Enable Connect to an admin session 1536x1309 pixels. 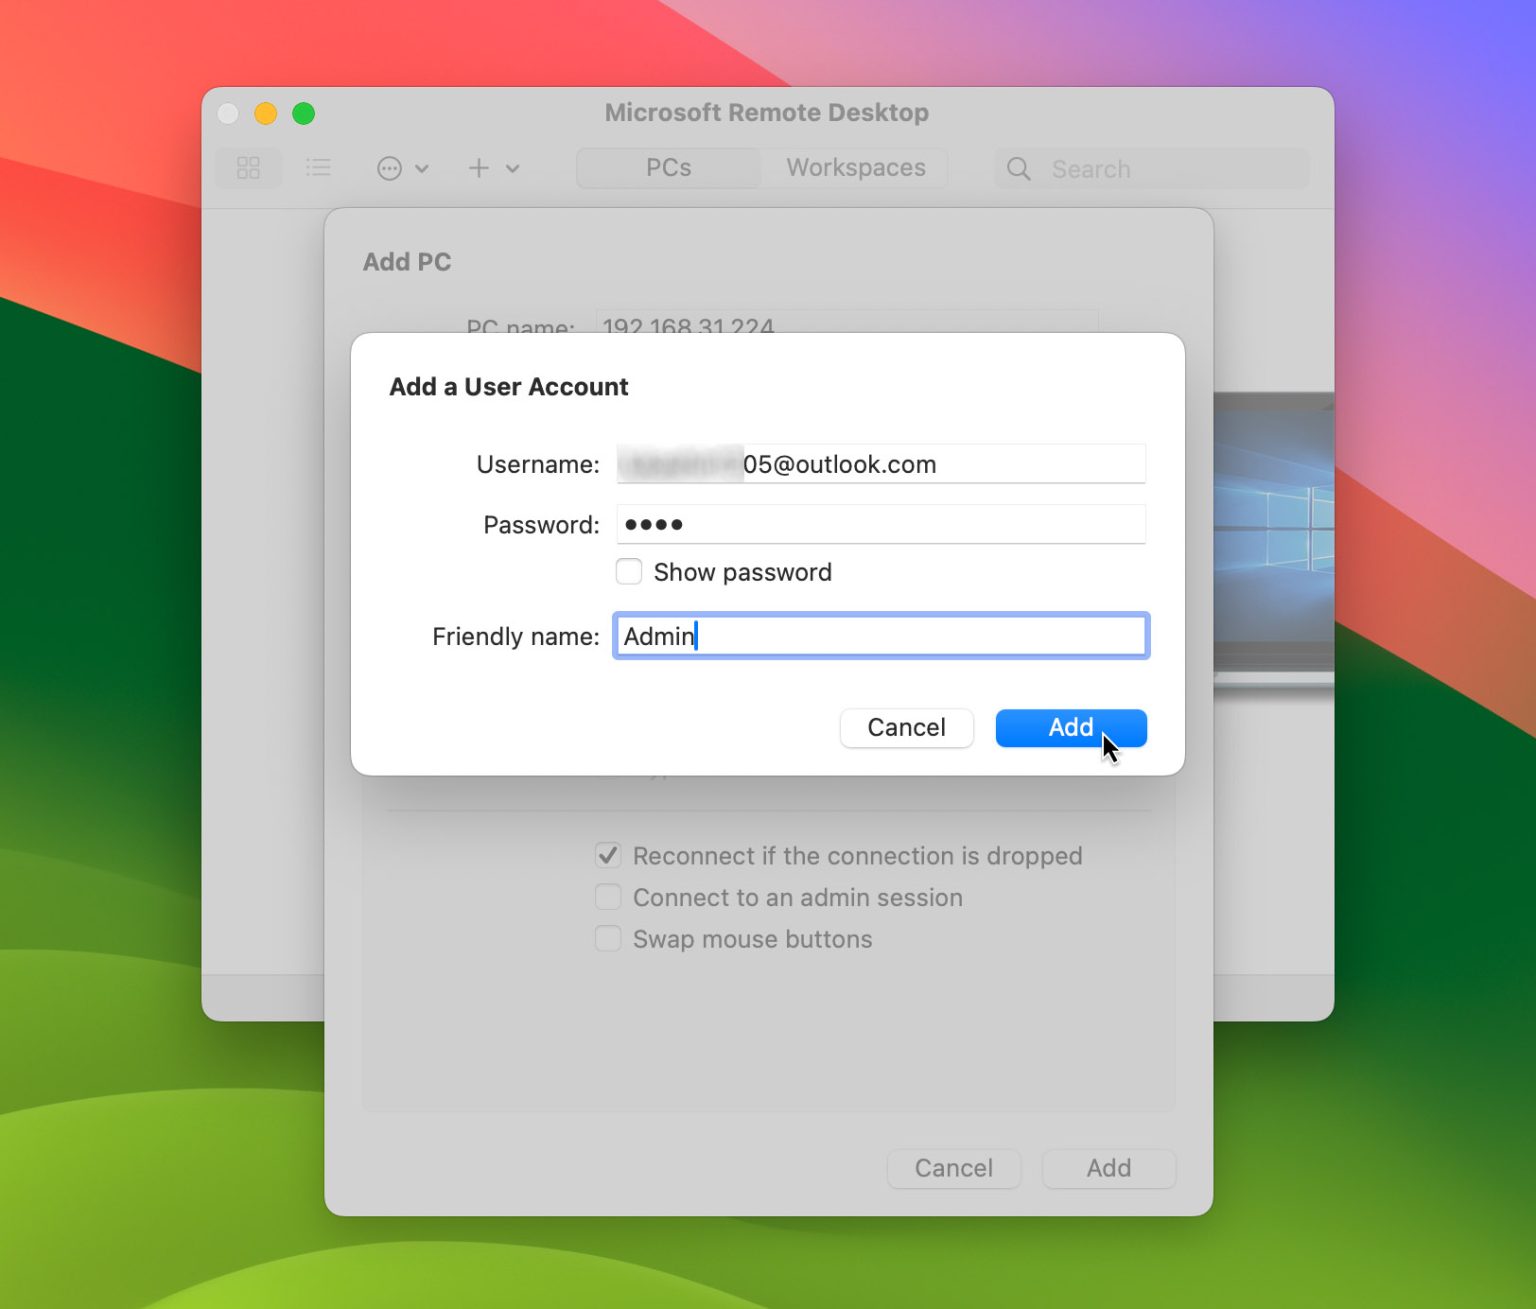click(x=608, y=897)
